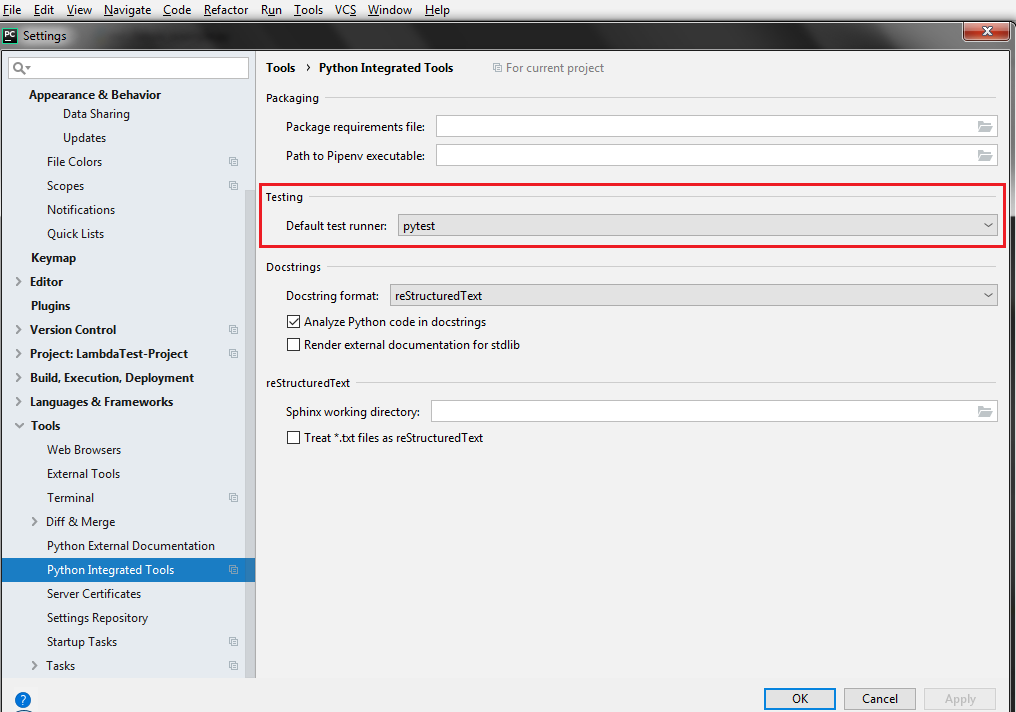The height and width of the screenshot is (712, 1016).
Task: Click the help question mark icon
Action: tap(23, 700)
